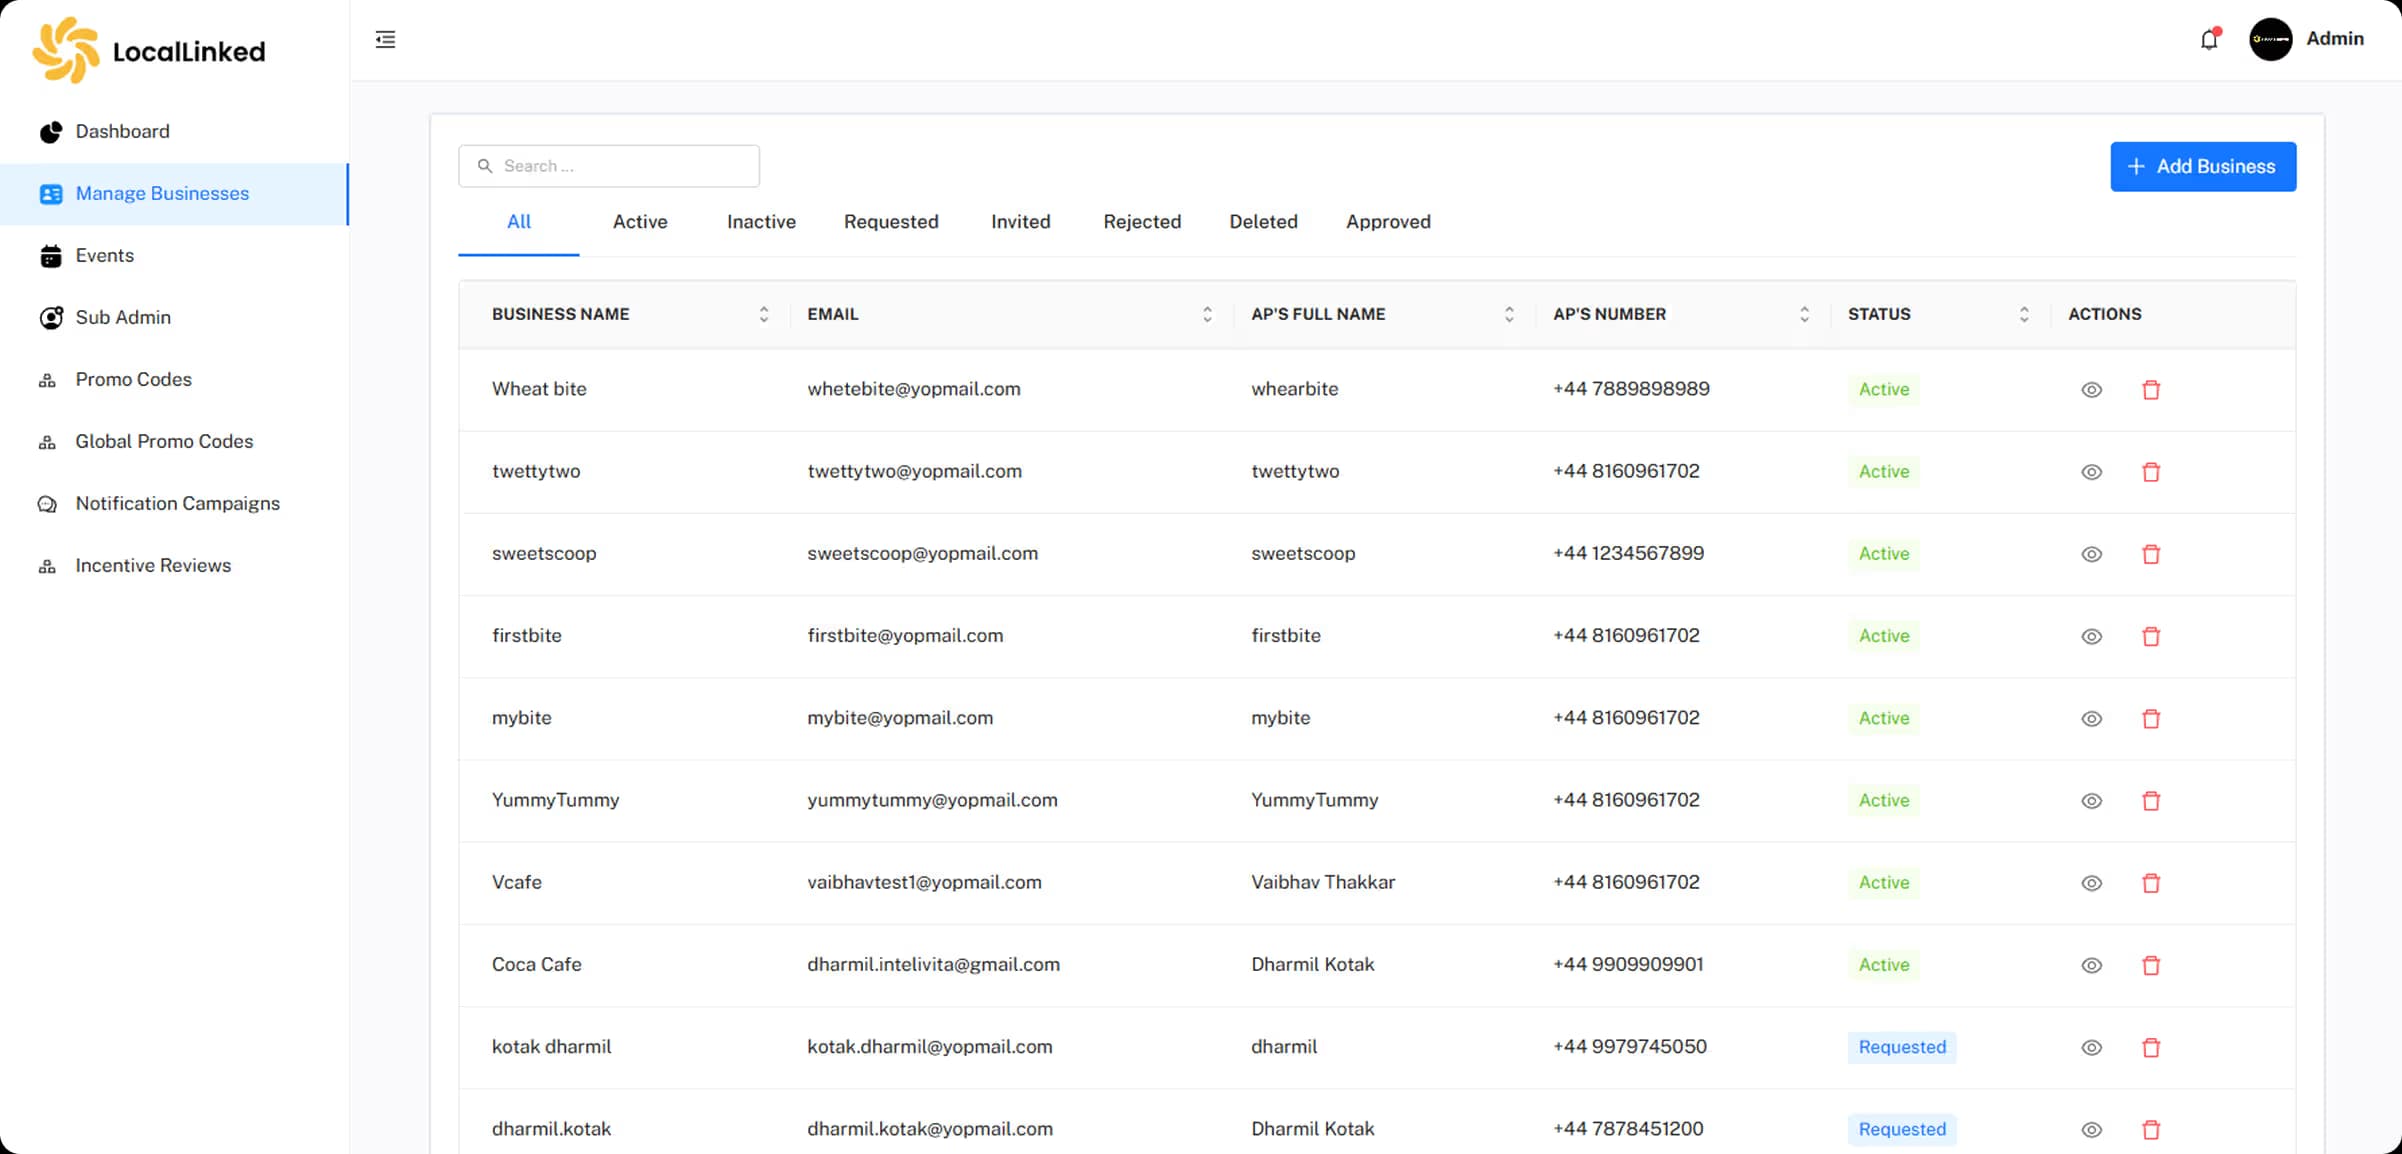
Task: Delete the firstbite business
Action: point(2151,636)
